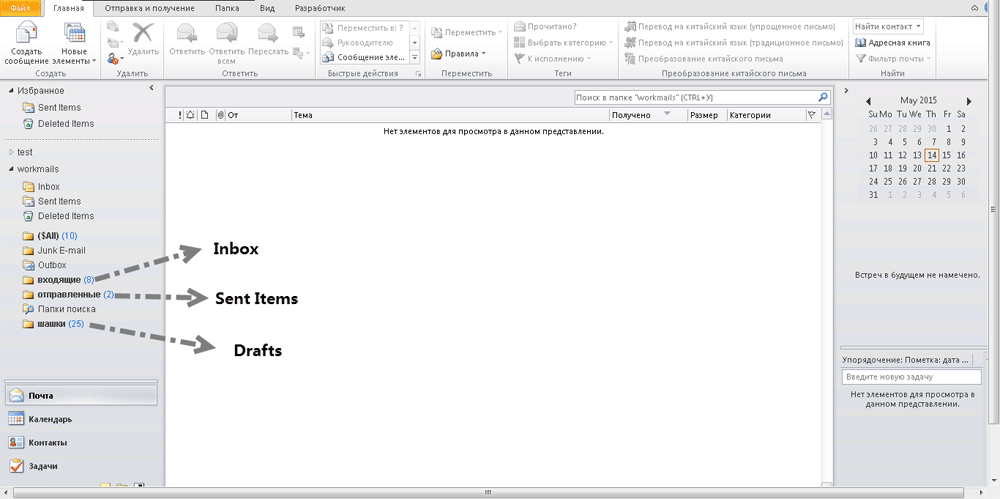Open the Файл tab
The width and height of the screenshot is (1000, 499).
pyautogui.click(x=22, y=8)
